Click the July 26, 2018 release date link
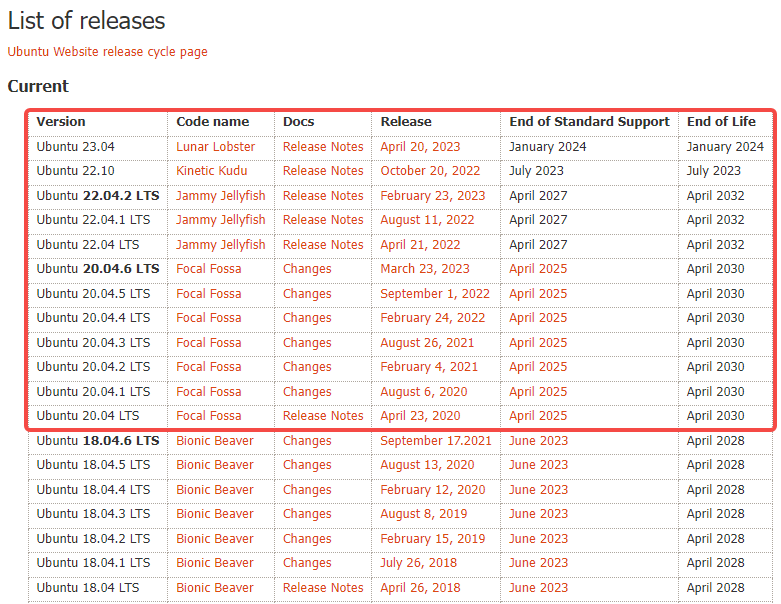 coord(418,563)
